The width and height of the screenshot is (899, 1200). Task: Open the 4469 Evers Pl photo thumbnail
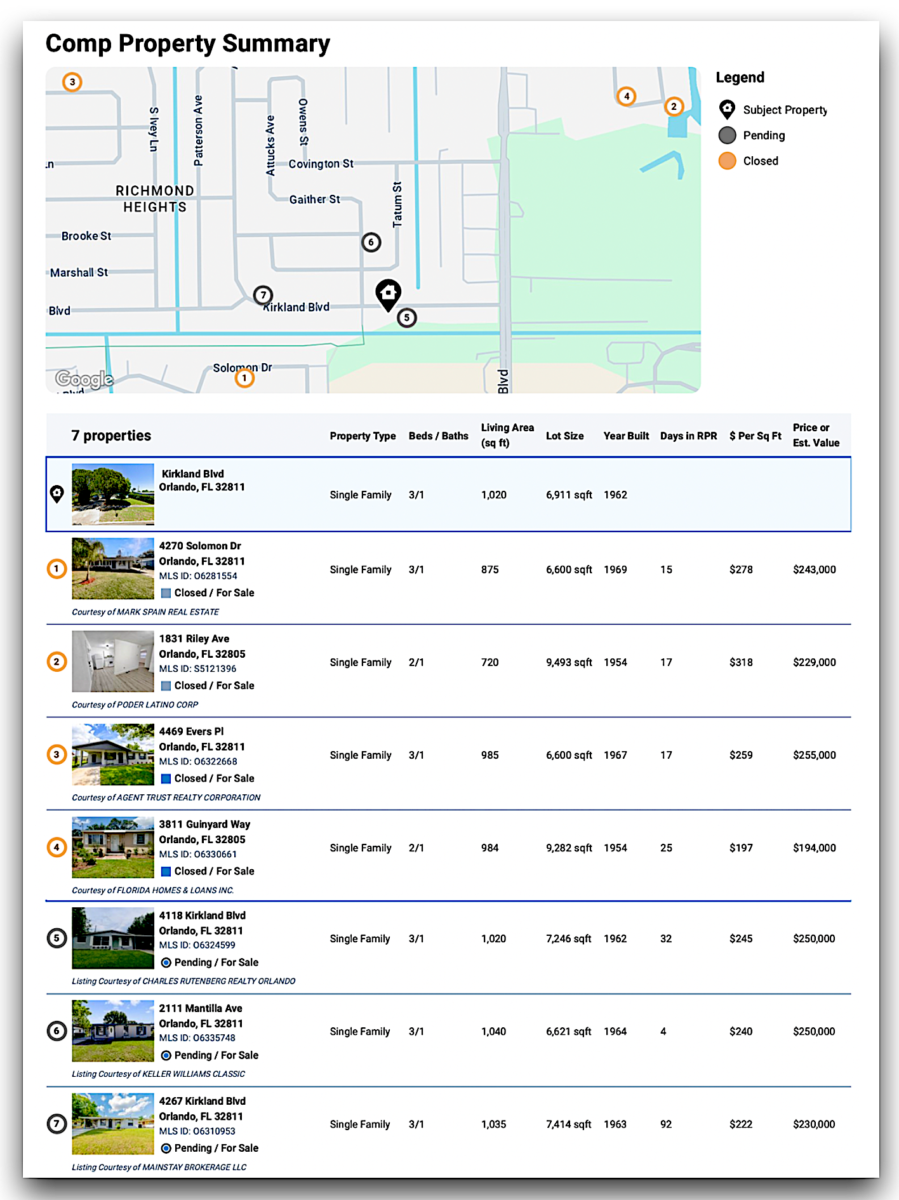113,755
